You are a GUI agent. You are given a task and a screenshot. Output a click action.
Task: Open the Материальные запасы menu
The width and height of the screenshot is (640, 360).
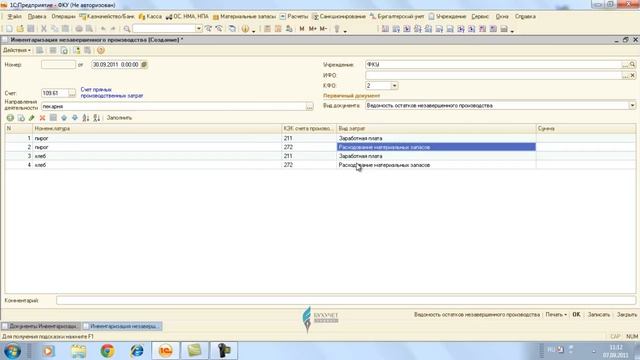tap(244, 17)
